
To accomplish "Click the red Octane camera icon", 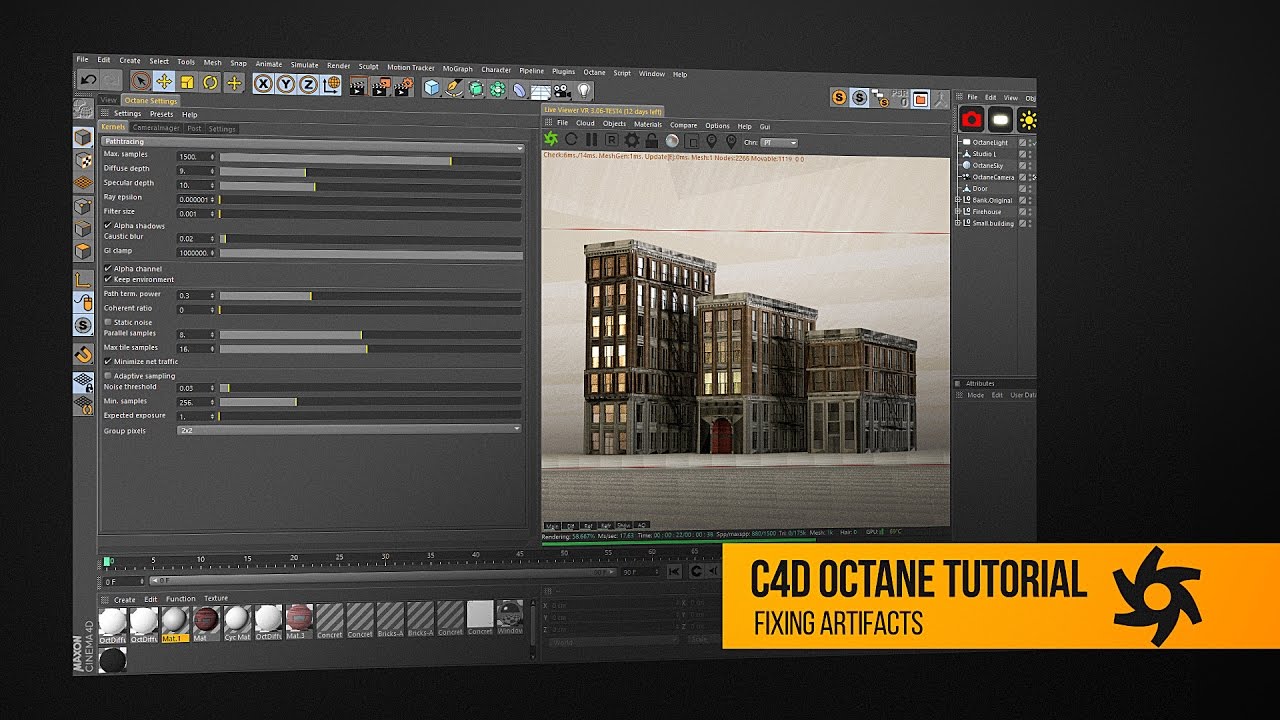I will (x=972, y=120).
